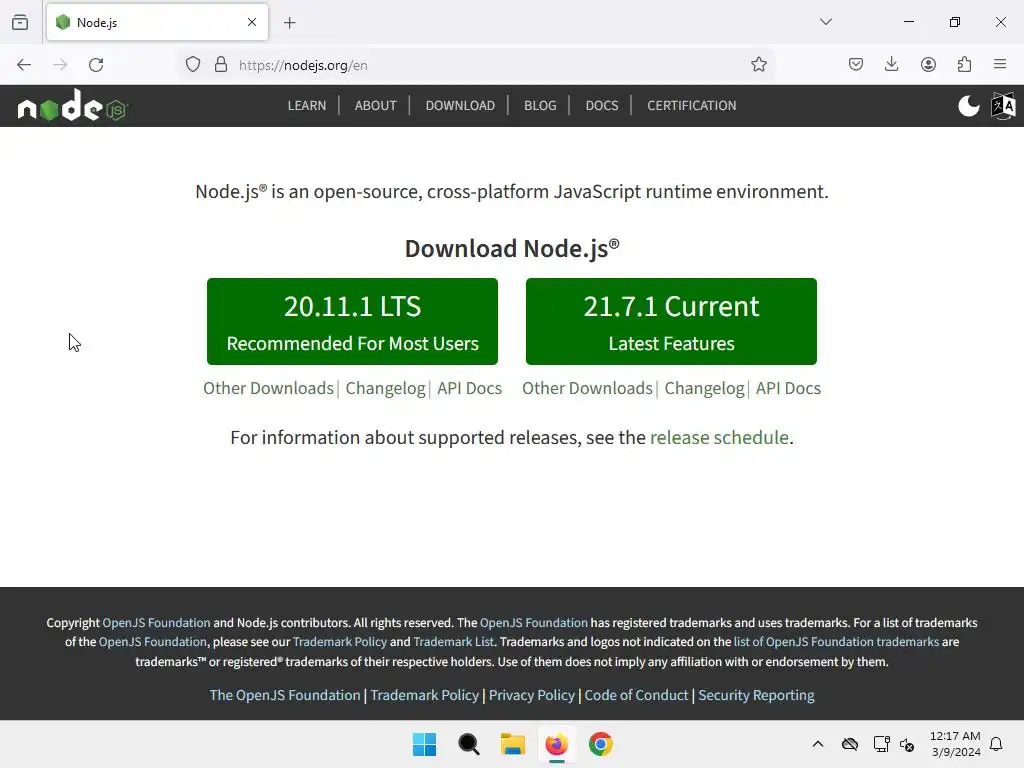Viewport: 1024px width, 768px height.
Task: Go back using the back arrow
Action: click(x=24, y=65)
